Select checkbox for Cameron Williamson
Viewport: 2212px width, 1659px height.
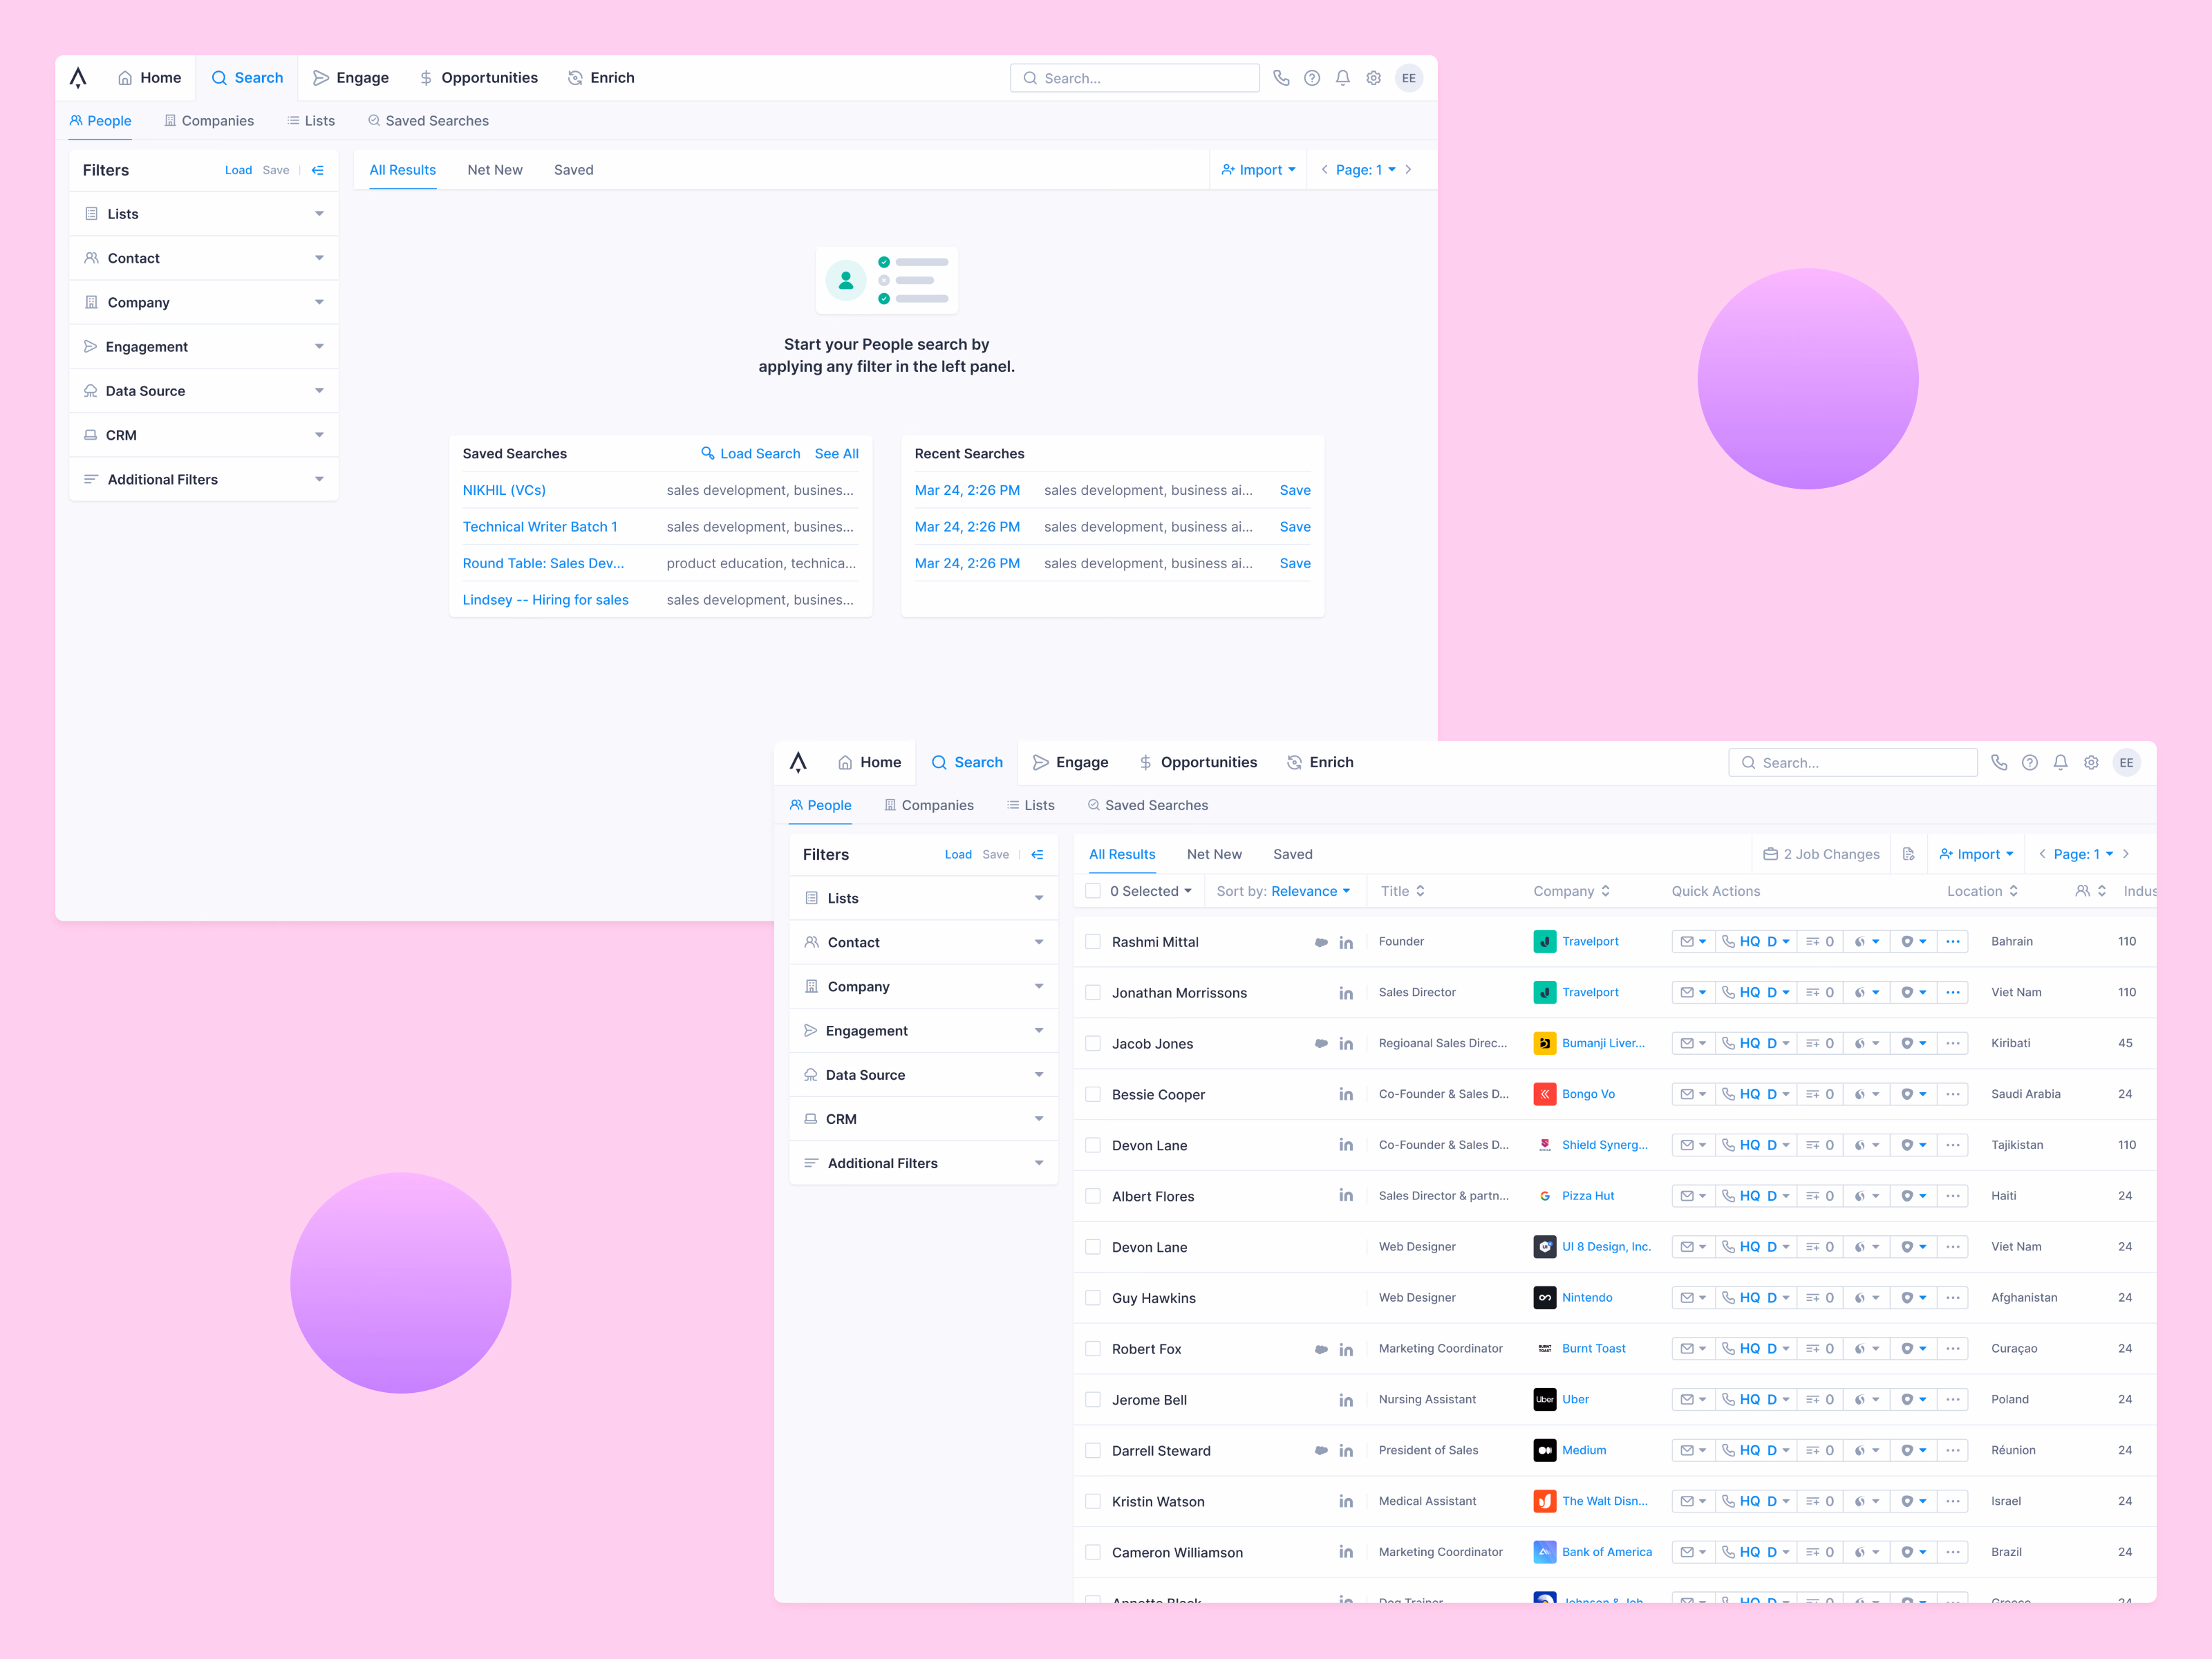tap(1093, 1552)
